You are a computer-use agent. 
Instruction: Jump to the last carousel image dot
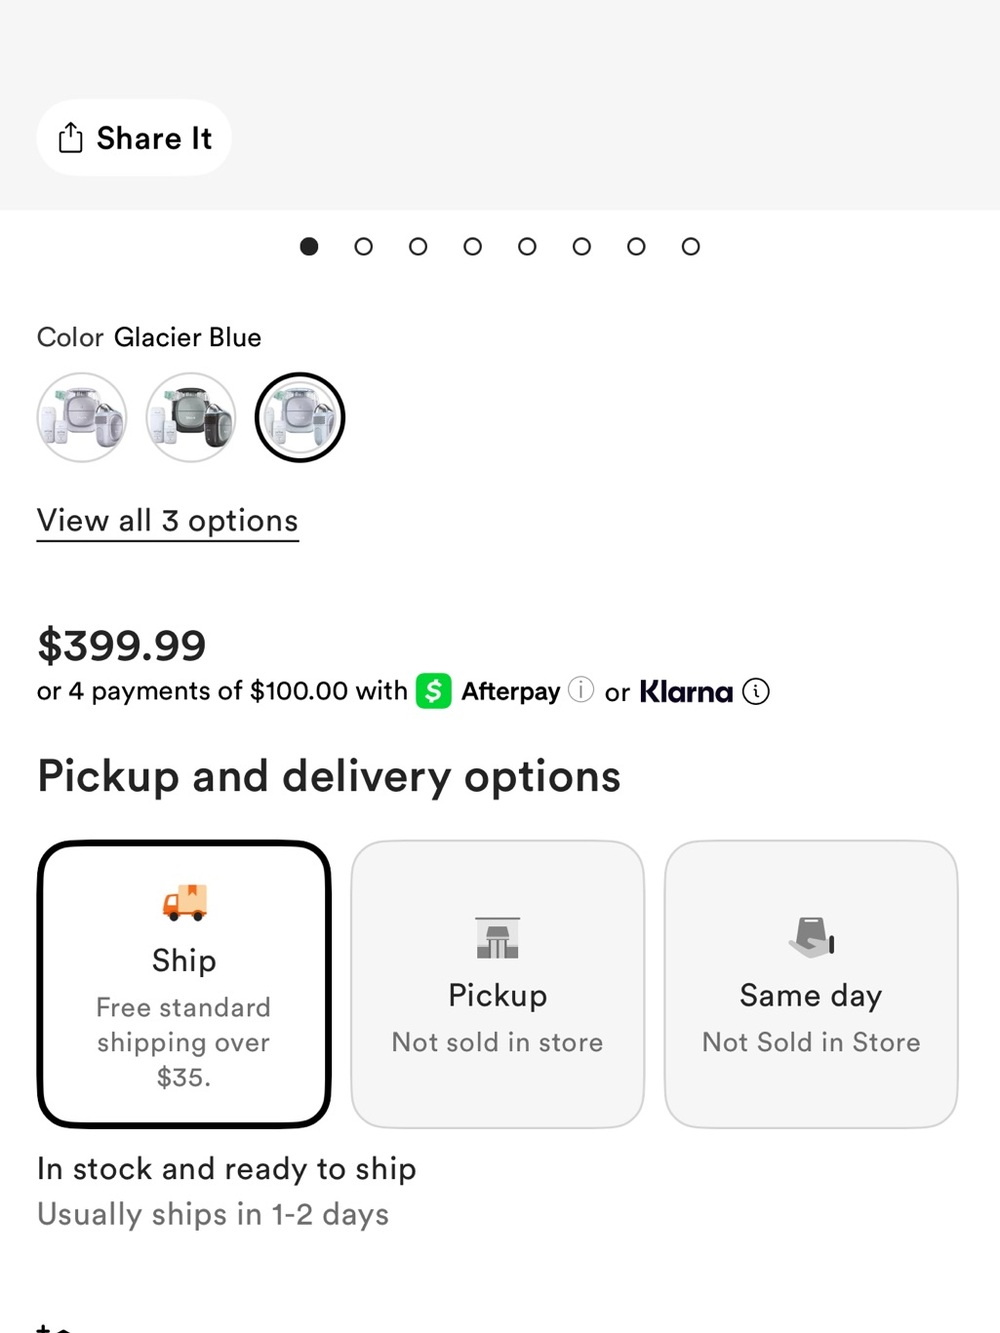pyautogui.click(x=691, y=246)
